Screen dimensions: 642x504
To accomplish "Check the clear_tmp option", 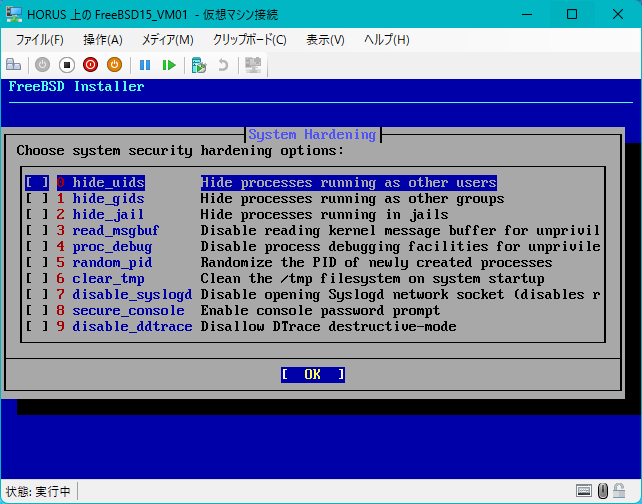I will coord(37,278).
